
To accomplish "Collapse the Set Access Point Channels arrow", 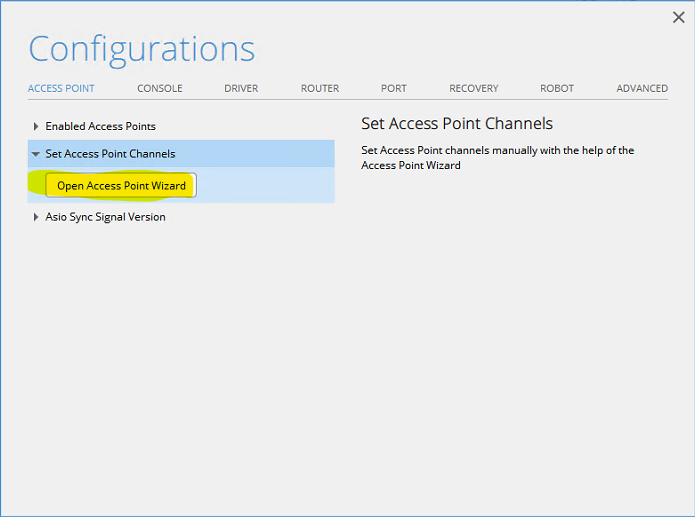I will coord(36,154).
